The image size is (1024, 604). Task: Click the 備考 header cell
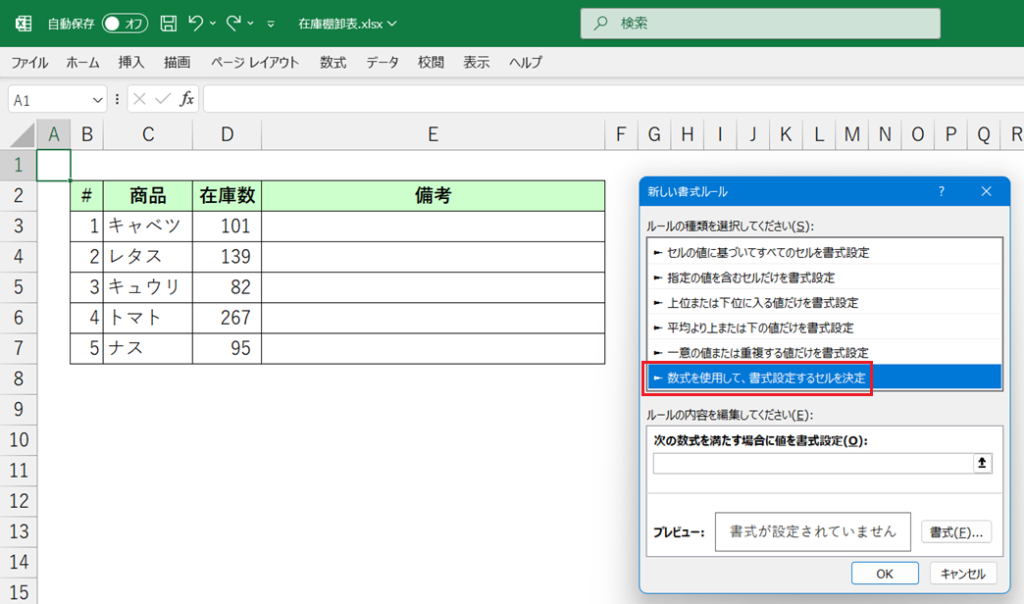point(433,195)
